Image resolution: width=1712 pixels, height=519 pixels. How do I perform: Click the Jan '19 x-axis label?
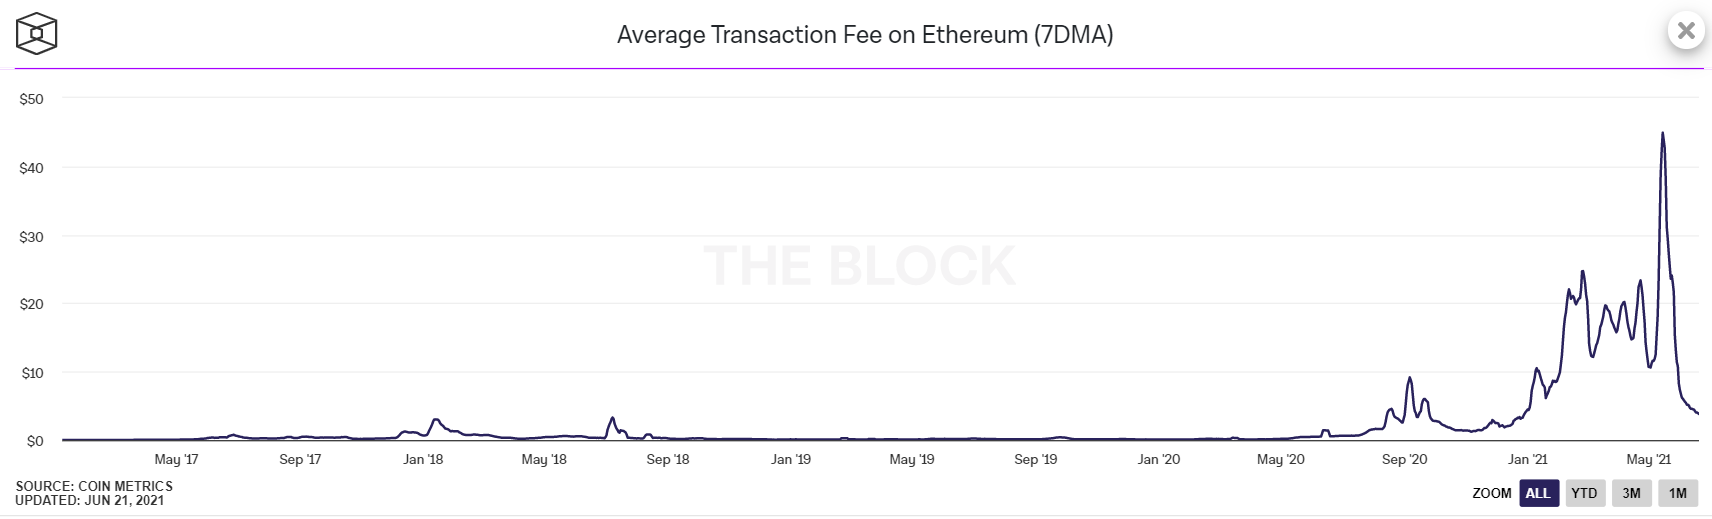coord(791,460)
